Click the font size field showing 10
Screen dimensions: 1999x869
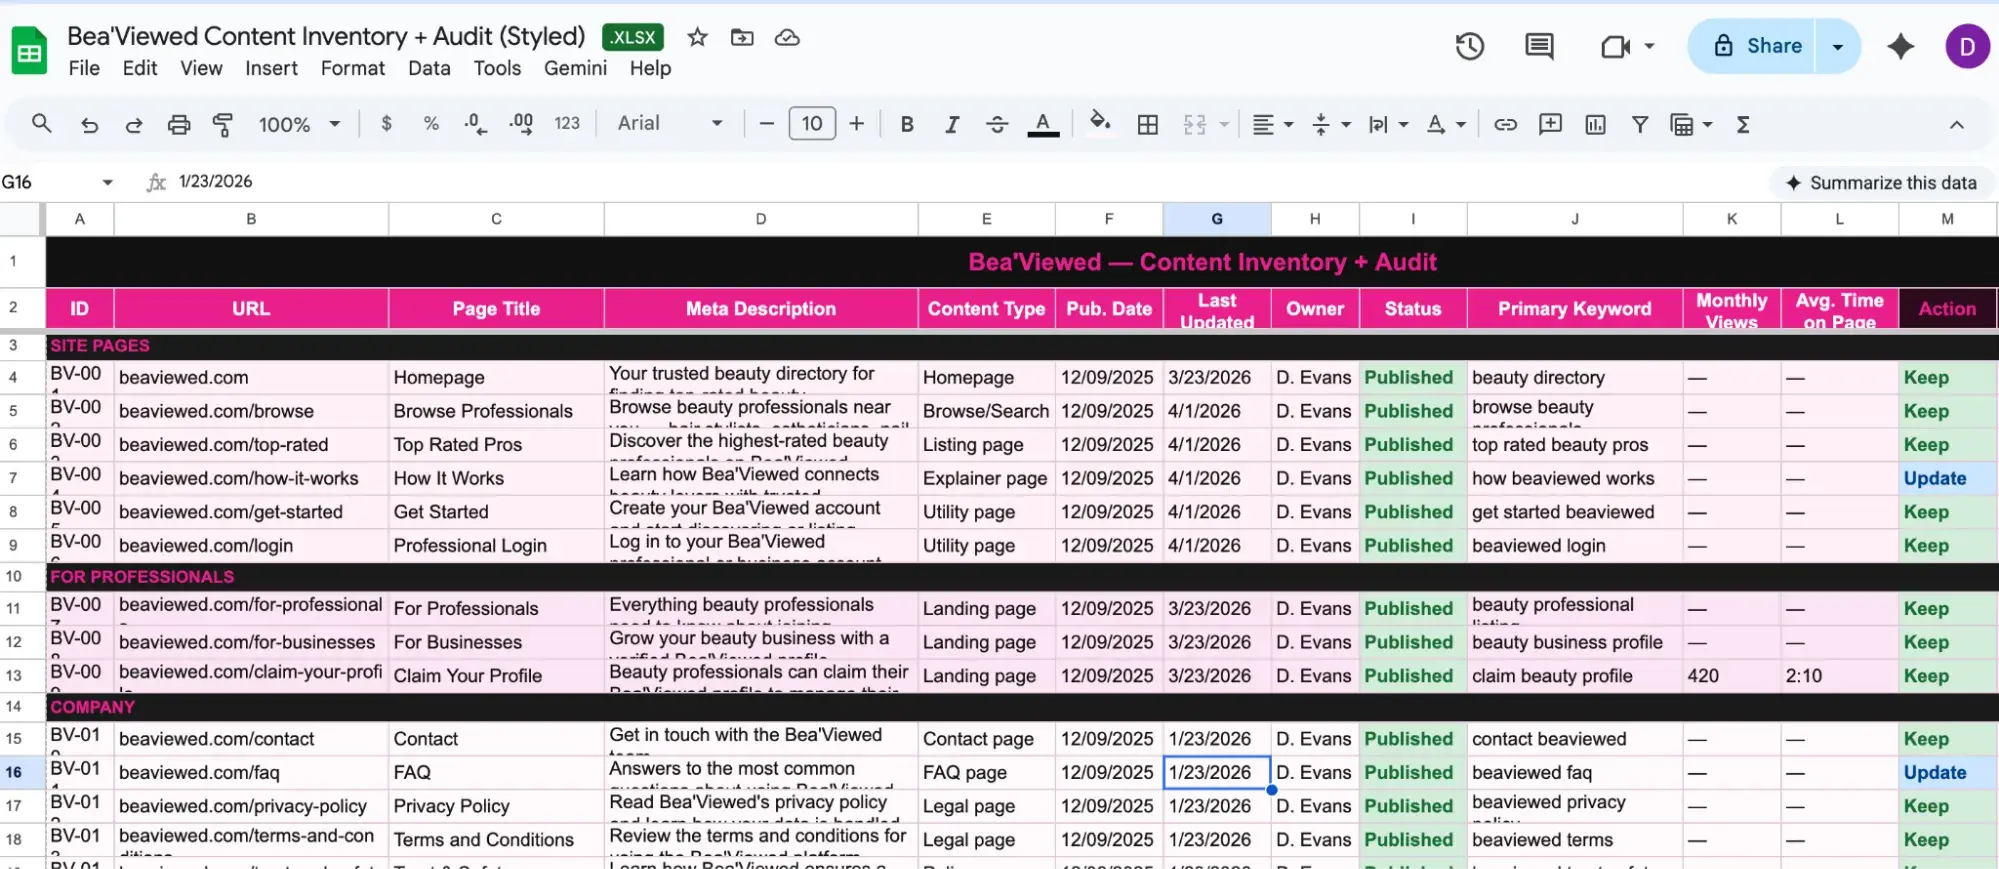tap(812, 124)
